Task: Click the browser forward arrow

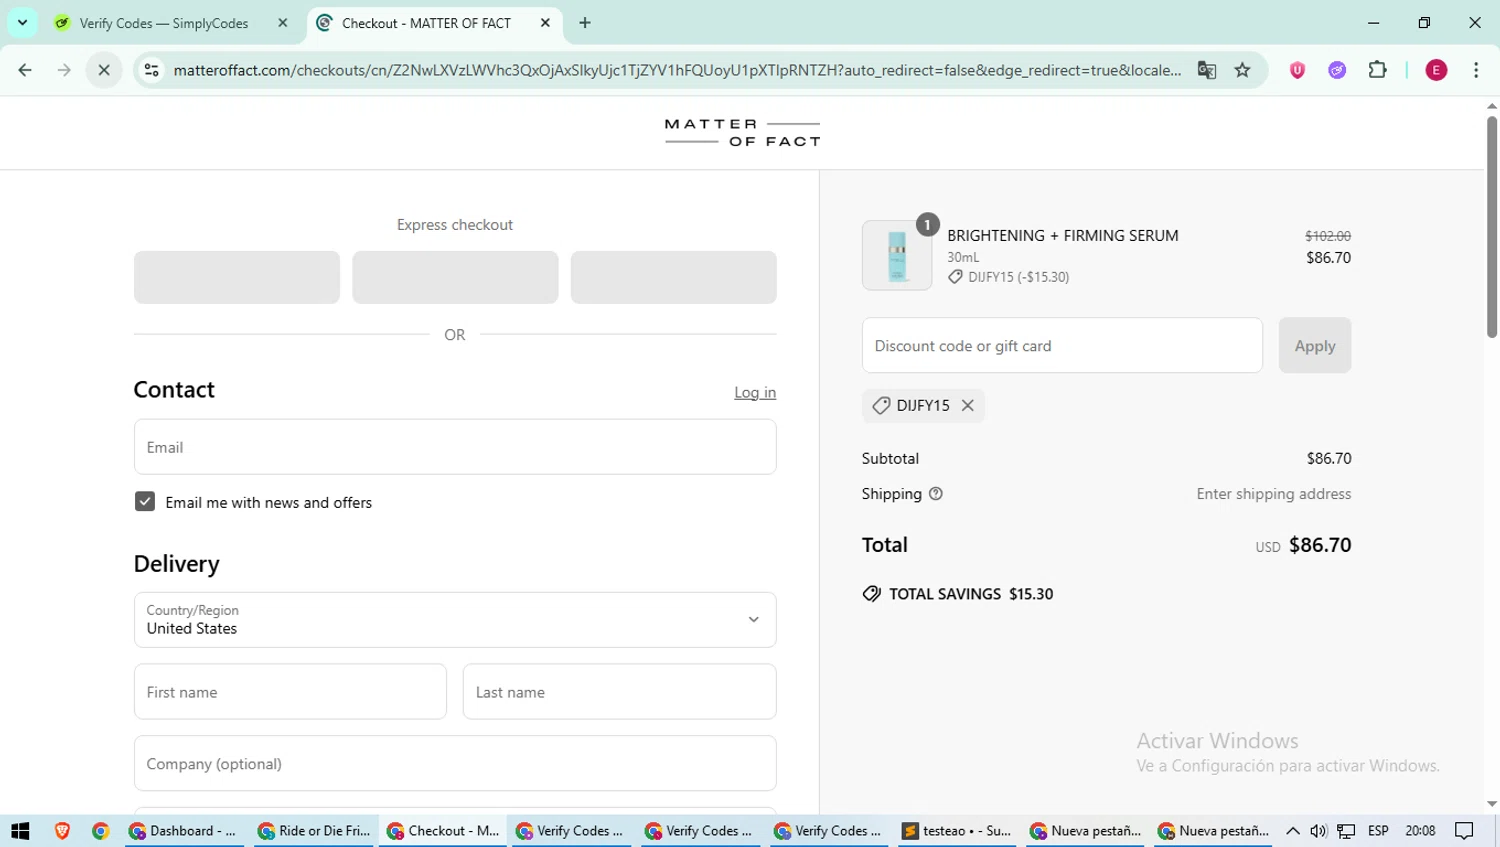Action: coord(64,70)
